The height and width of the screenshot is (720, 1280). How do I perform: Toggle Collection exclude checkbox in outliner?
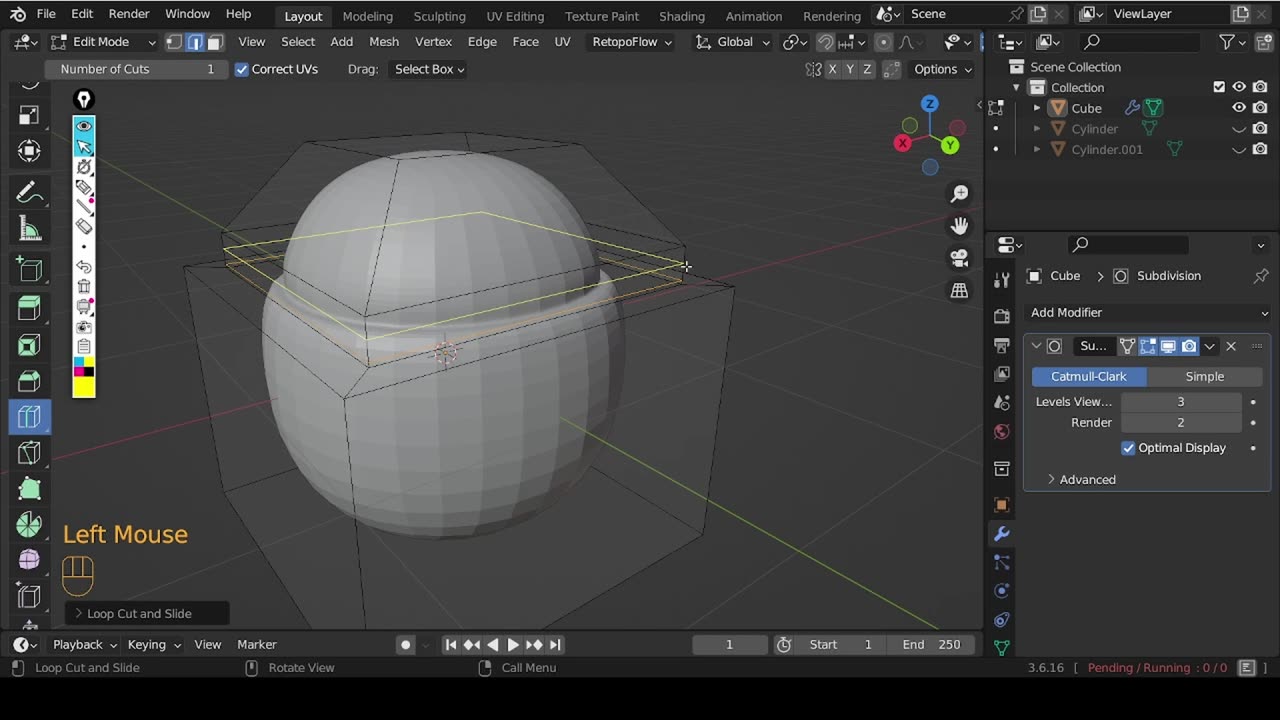(1219, 87)
